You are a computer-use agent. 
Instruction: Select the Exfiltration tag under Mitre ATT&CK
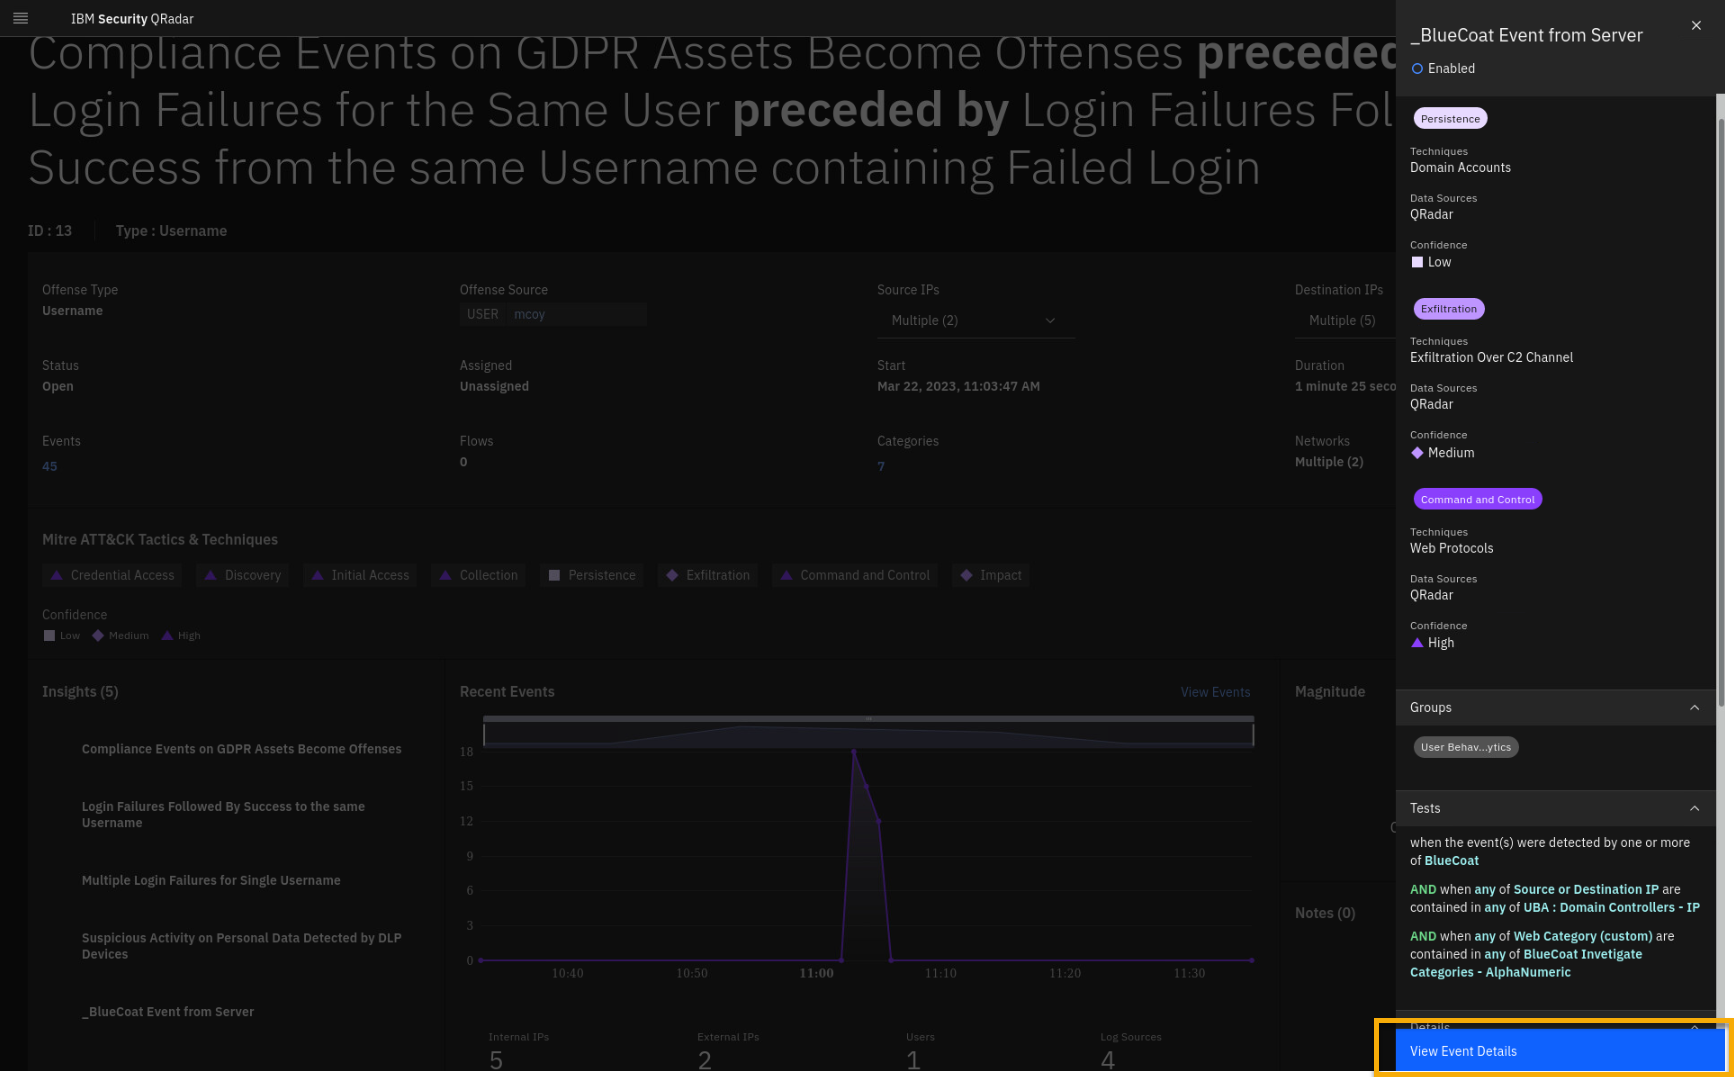click(x=707, y=575)
